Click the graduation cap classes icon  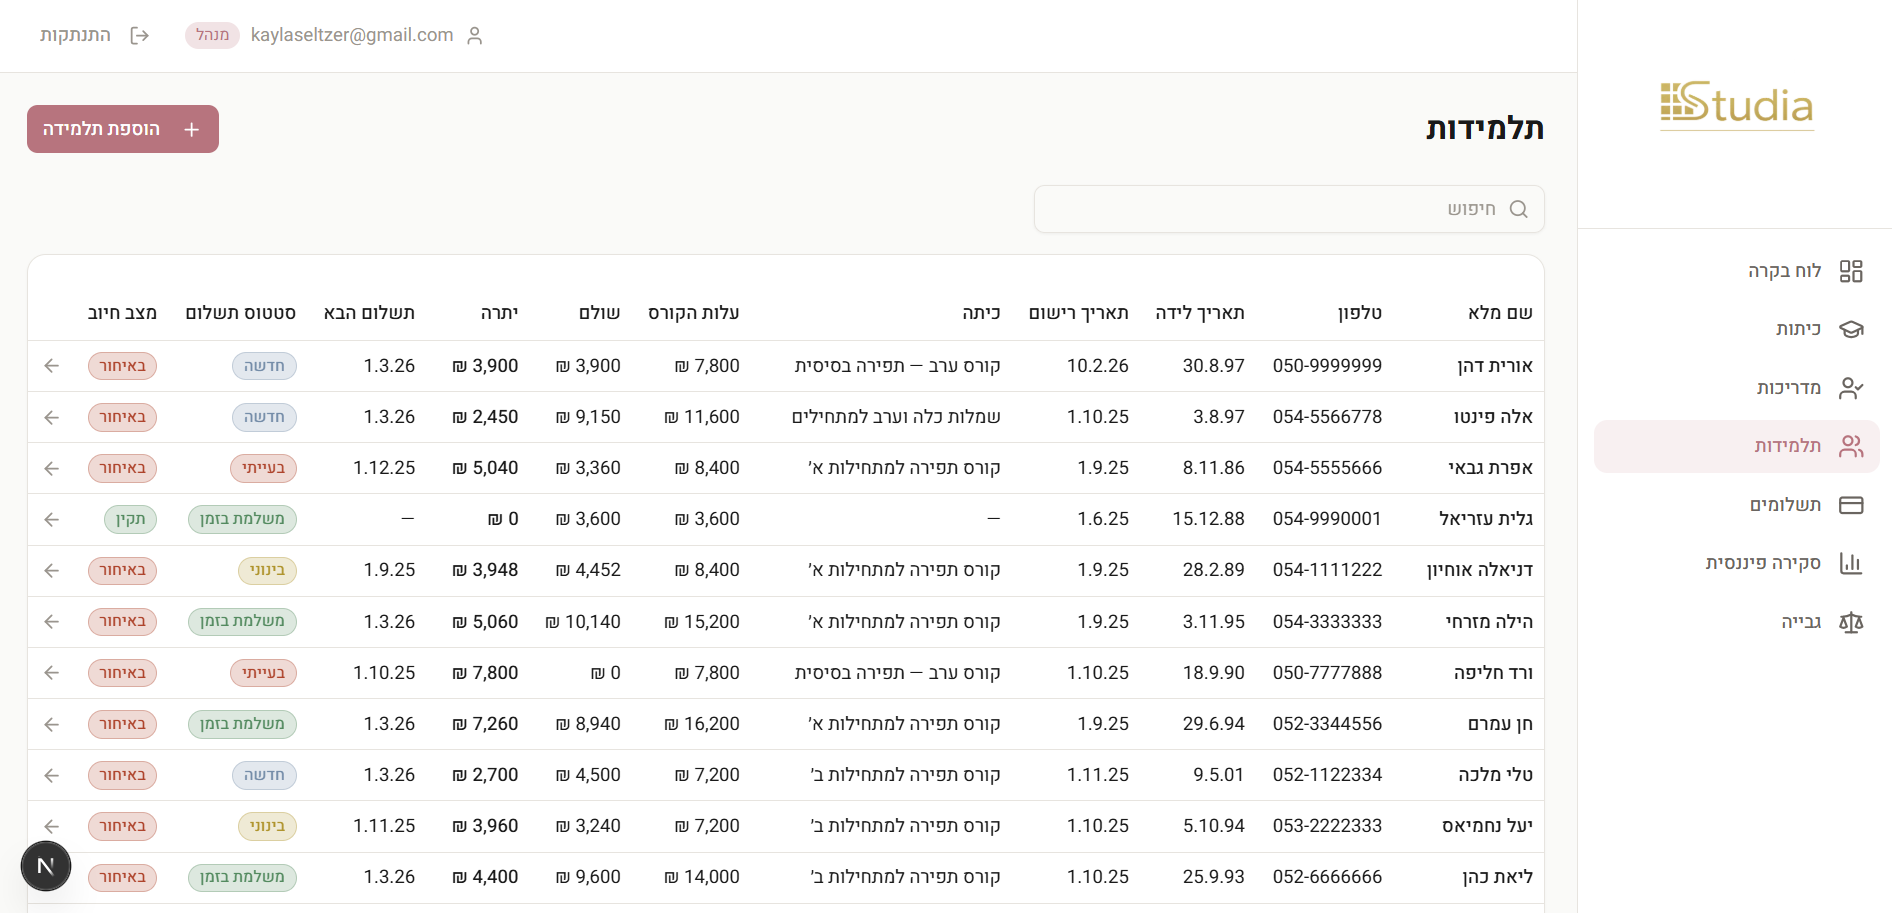[1851, 329]
